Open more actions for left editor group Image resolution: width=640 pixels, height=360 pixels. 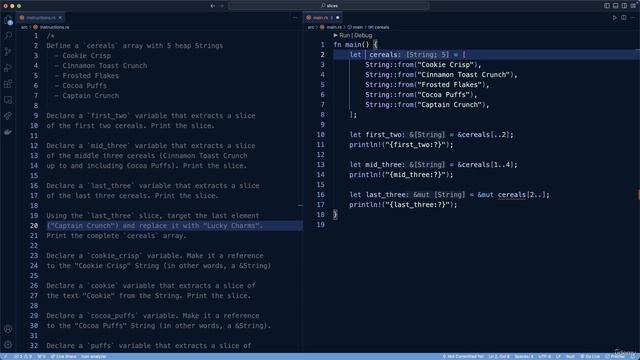(295, 18)
